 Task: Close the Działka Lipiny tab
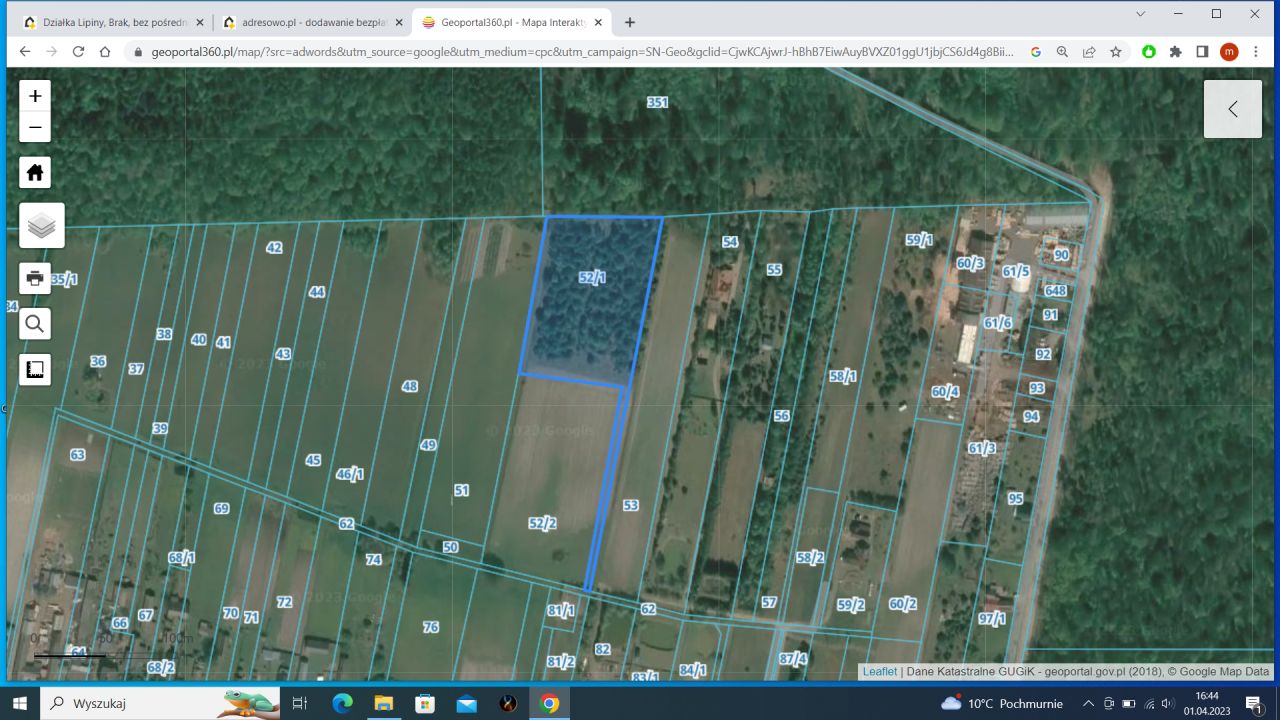click(x=199, y=22)
